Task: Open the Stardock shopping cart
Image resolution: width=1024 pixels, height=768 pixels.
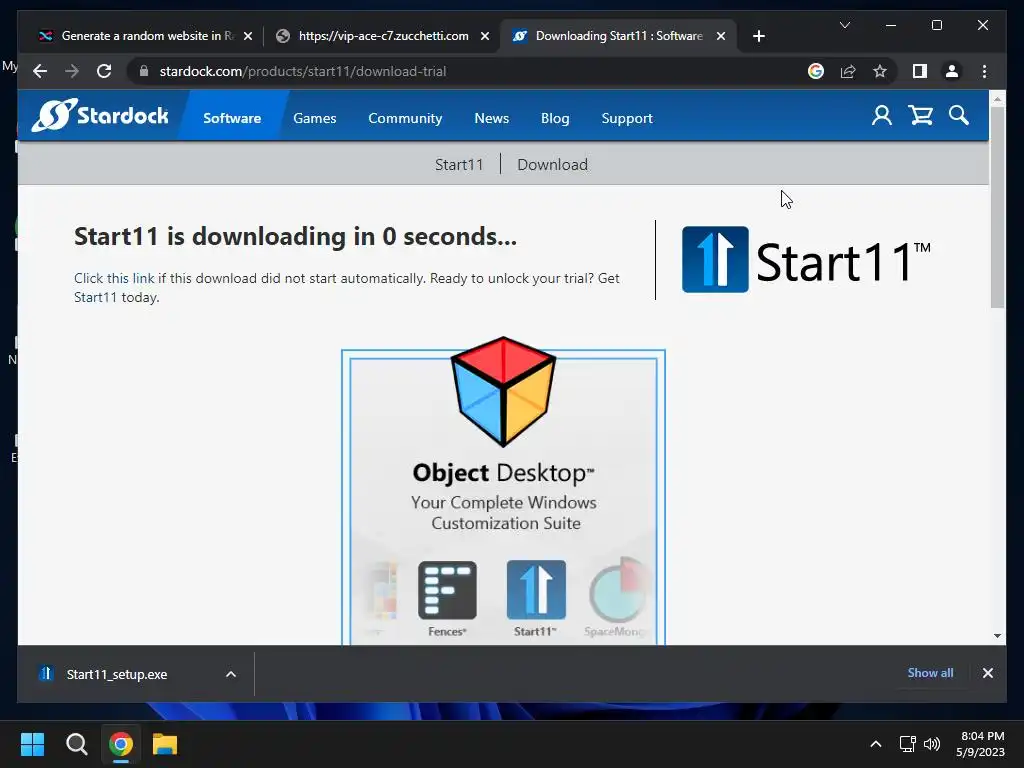Action: click(x=920, y=116)
